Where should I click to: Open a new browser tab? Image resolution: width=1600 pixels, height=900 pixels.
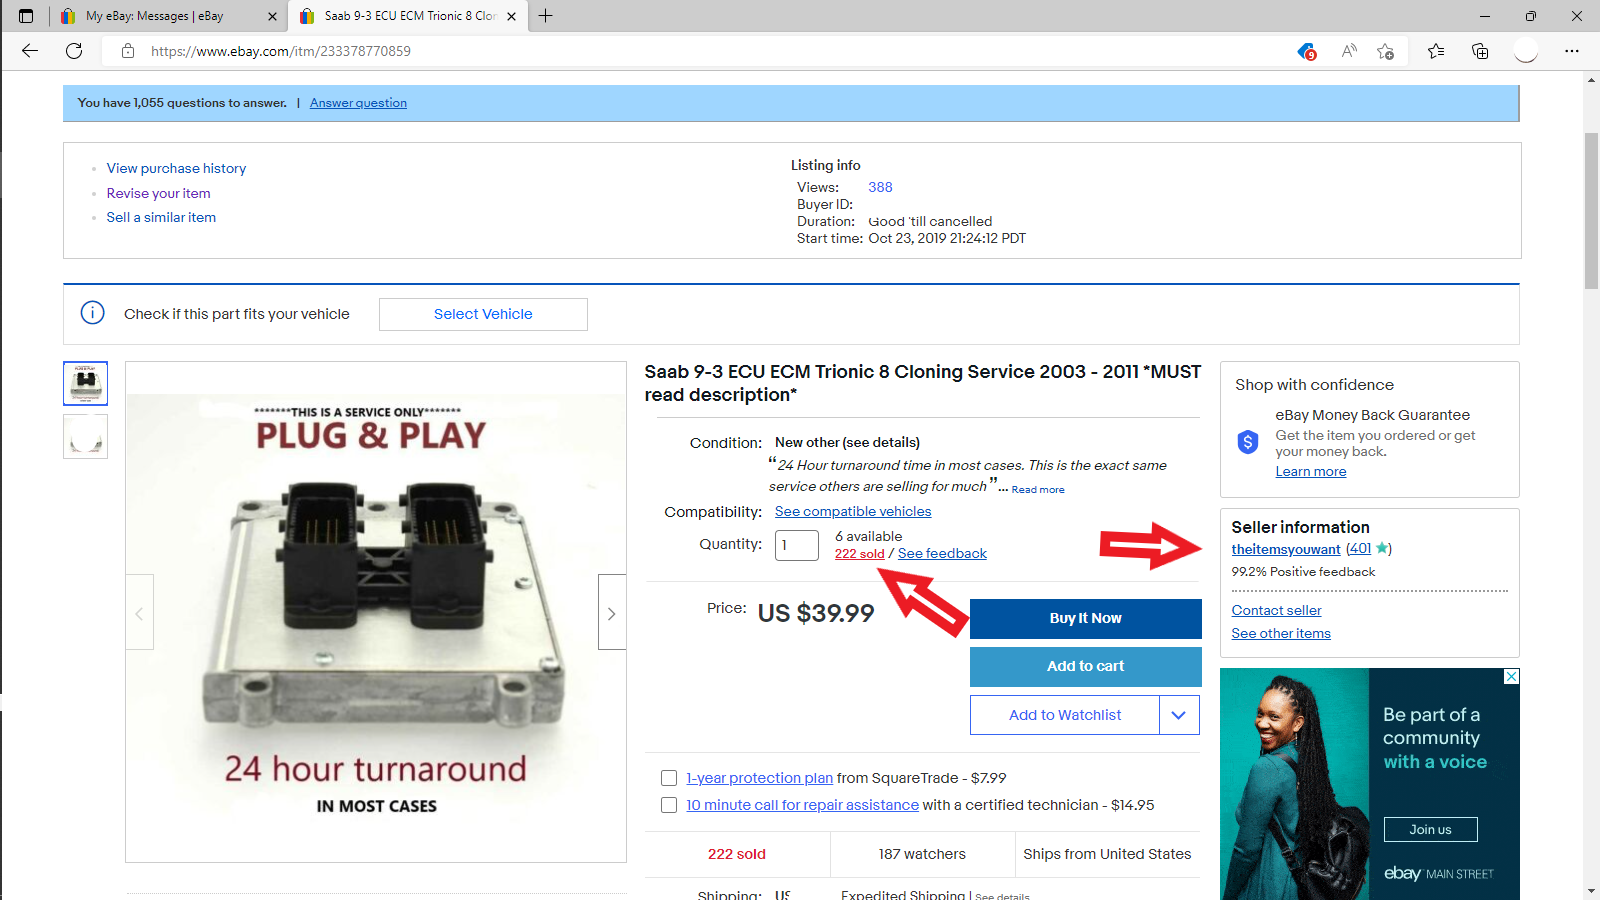tap(545, 16)
